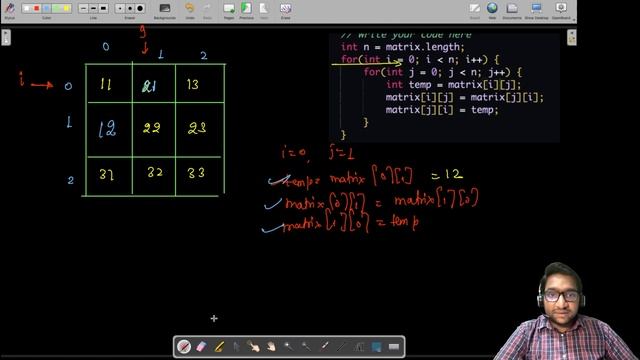640x360 pixels.
Task: Expand the left side panel tab
Action: [6, 38]
